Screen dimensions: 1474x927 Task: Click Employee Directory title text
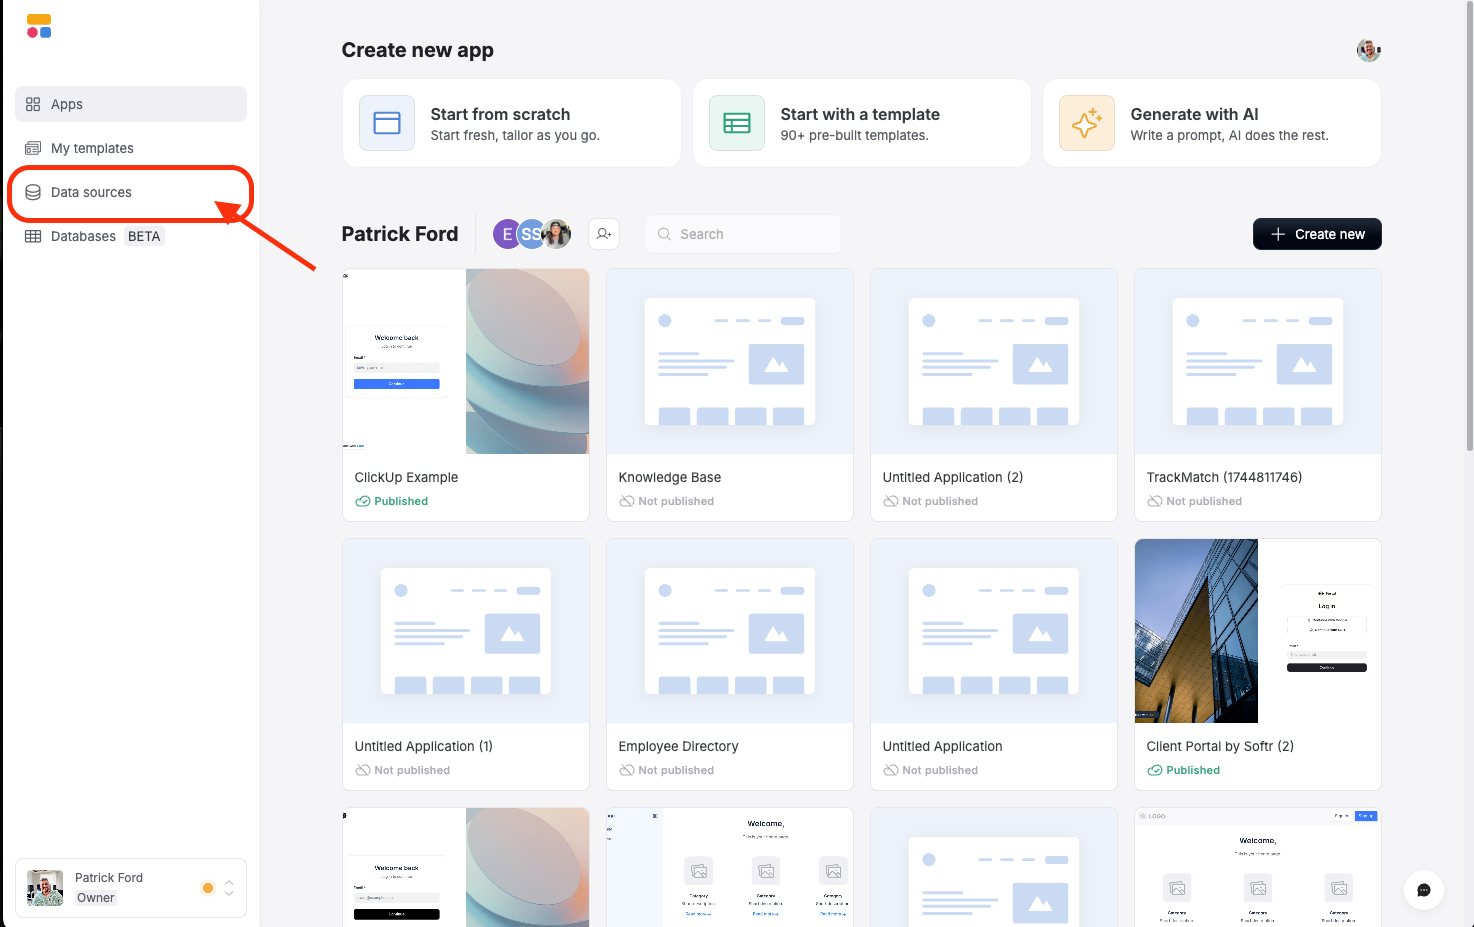click(x=678, y=746)
